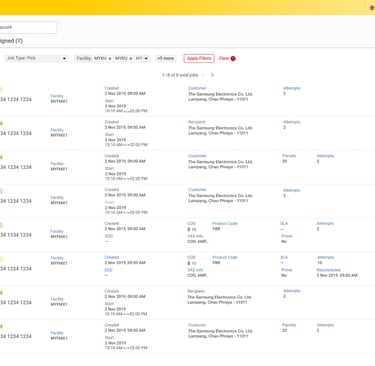Viewport: 375px width, 366px height.
Task: Remove the second MYKU facility chip
Action: coord(130,58)
